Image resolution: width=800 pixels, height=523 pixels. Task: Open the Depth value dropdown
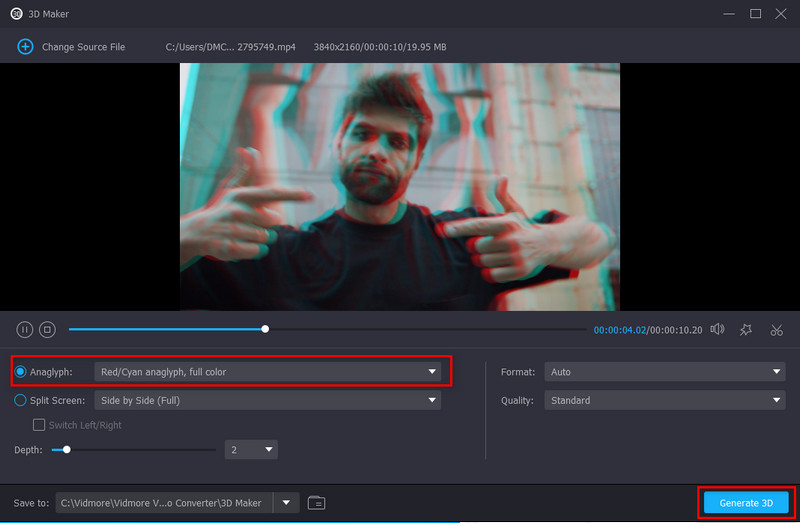click(251, 450)
